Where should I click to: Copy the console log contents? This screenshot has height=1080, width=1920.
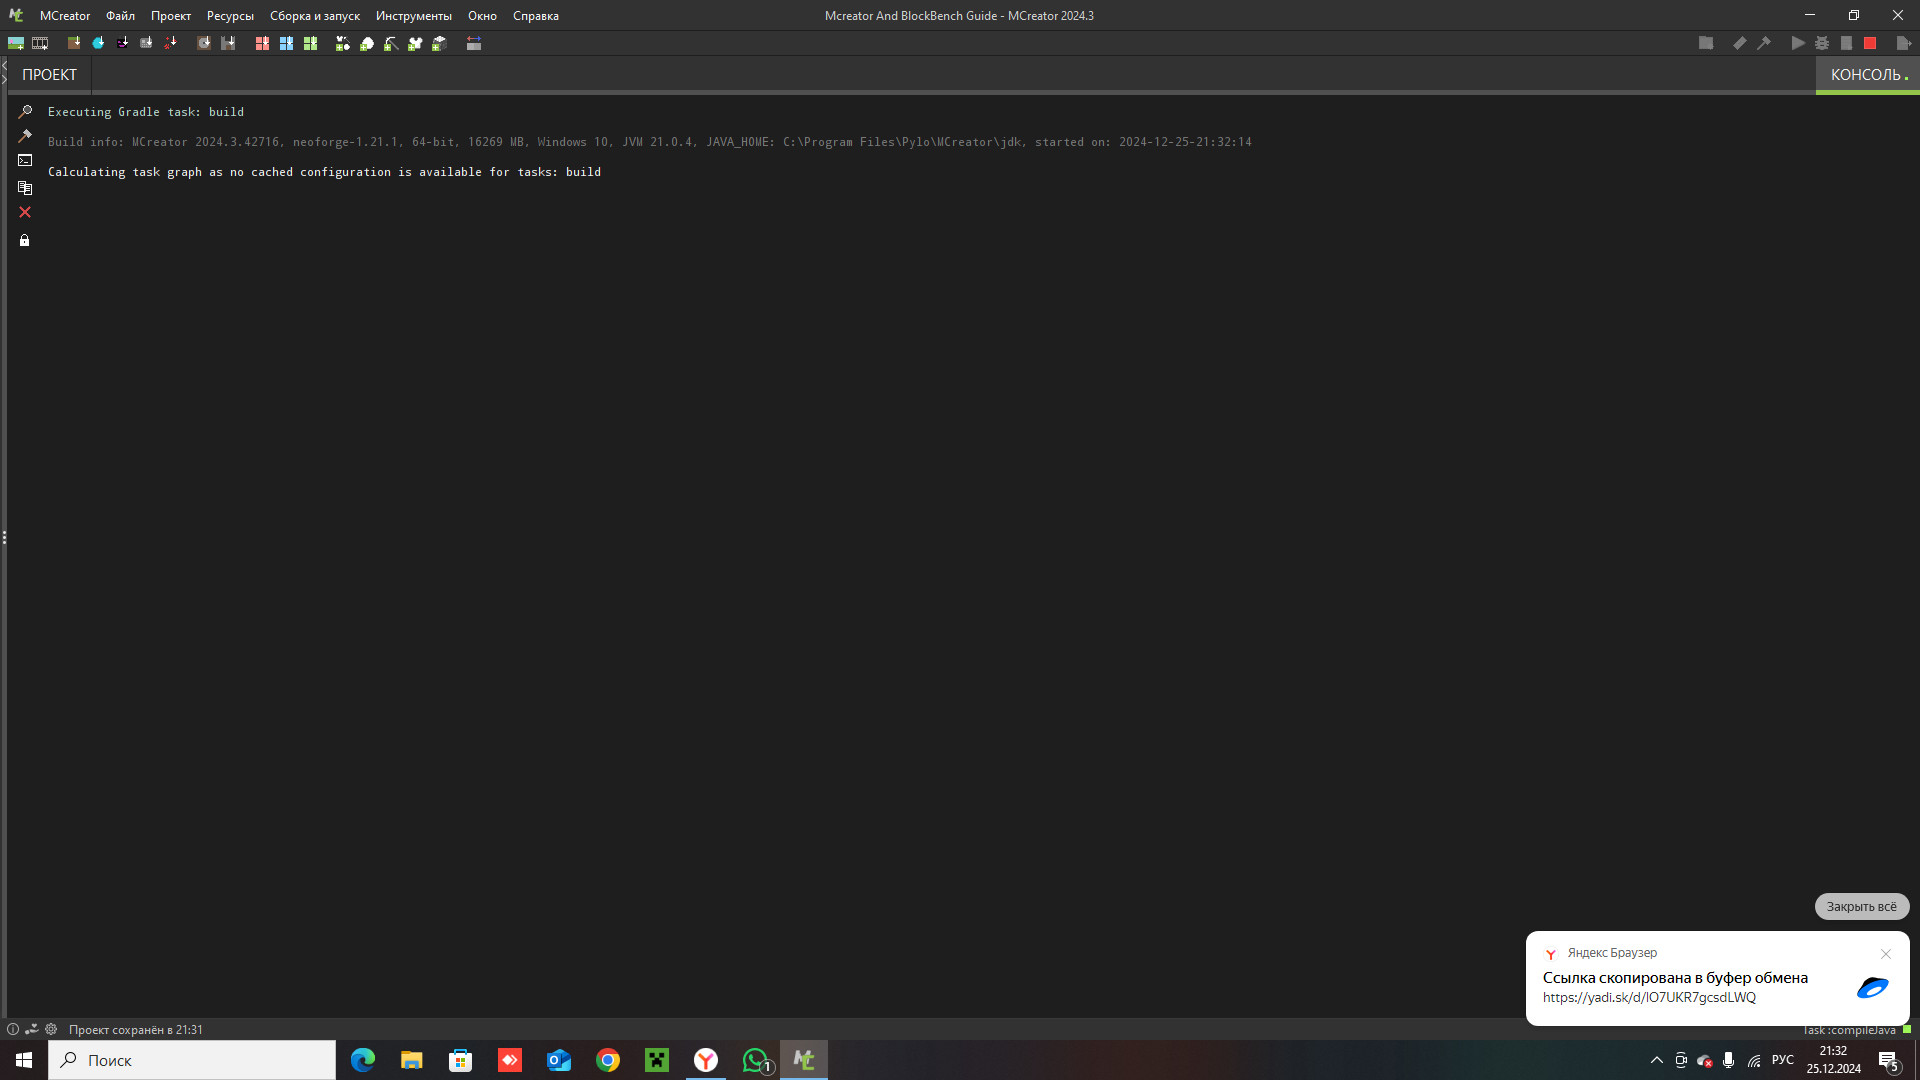pos(24,187)
